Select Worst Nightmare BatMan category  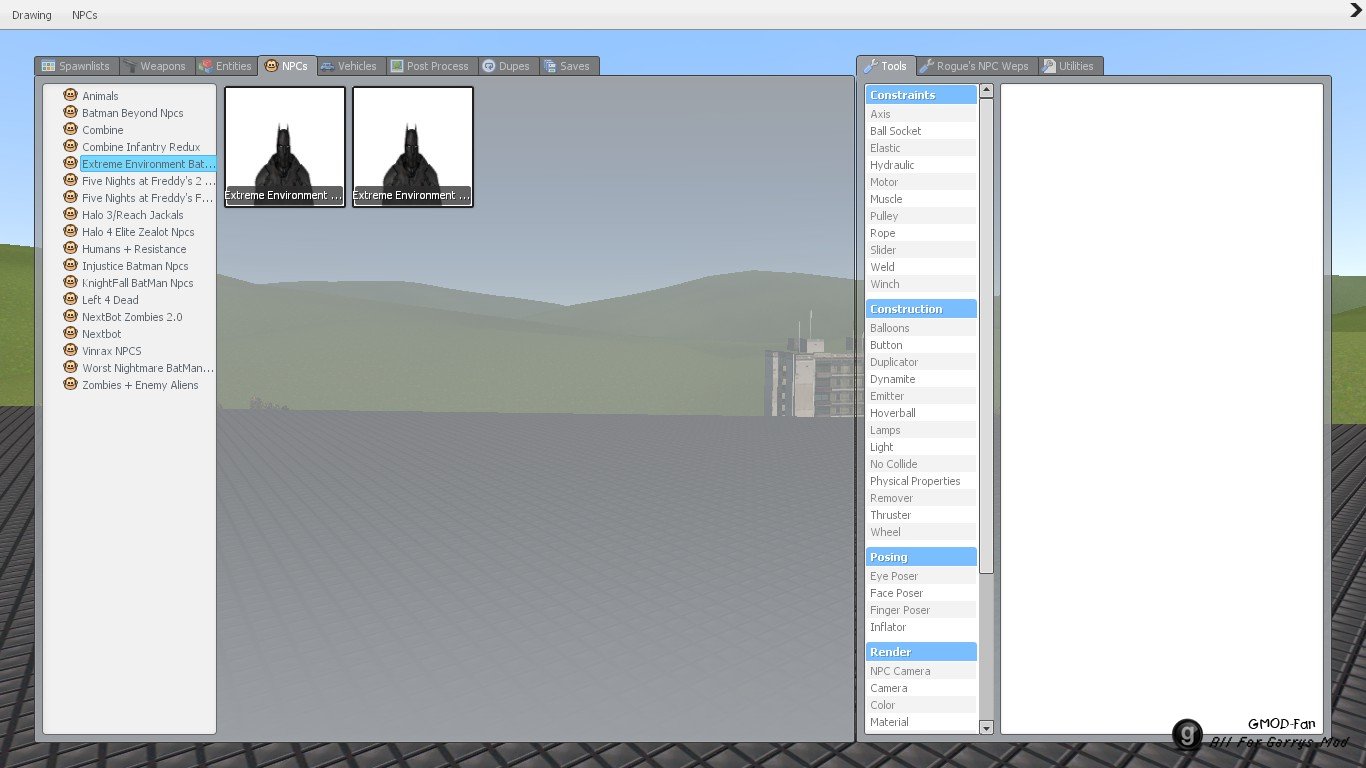pos(148,368)
